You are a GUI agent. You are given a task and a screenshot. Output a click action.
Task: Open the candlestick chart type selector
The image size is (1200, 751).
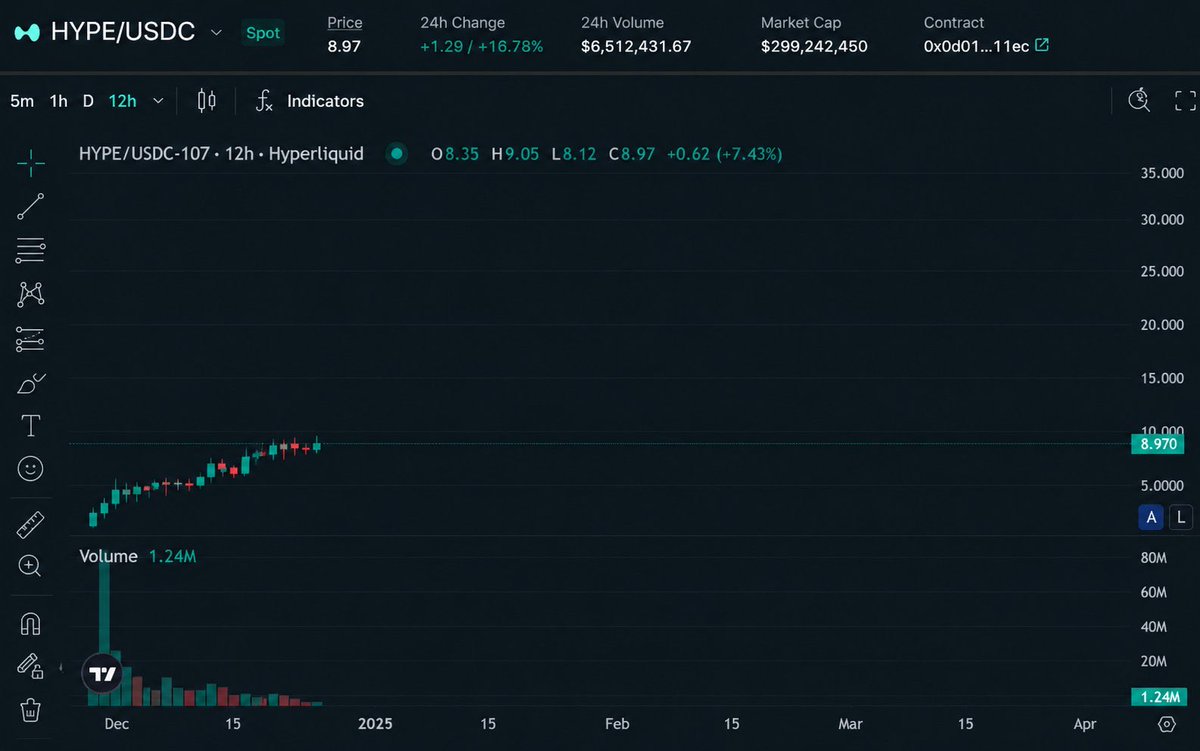(x=206, y=100)
